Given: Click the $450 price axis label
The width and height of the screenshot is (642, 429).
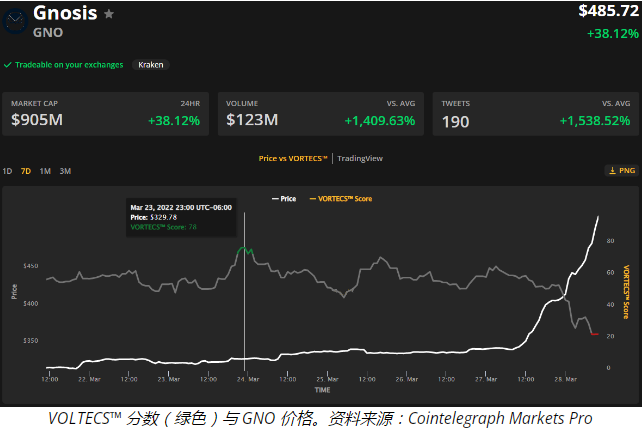Looking at the screenshot, I should (31, 266).
